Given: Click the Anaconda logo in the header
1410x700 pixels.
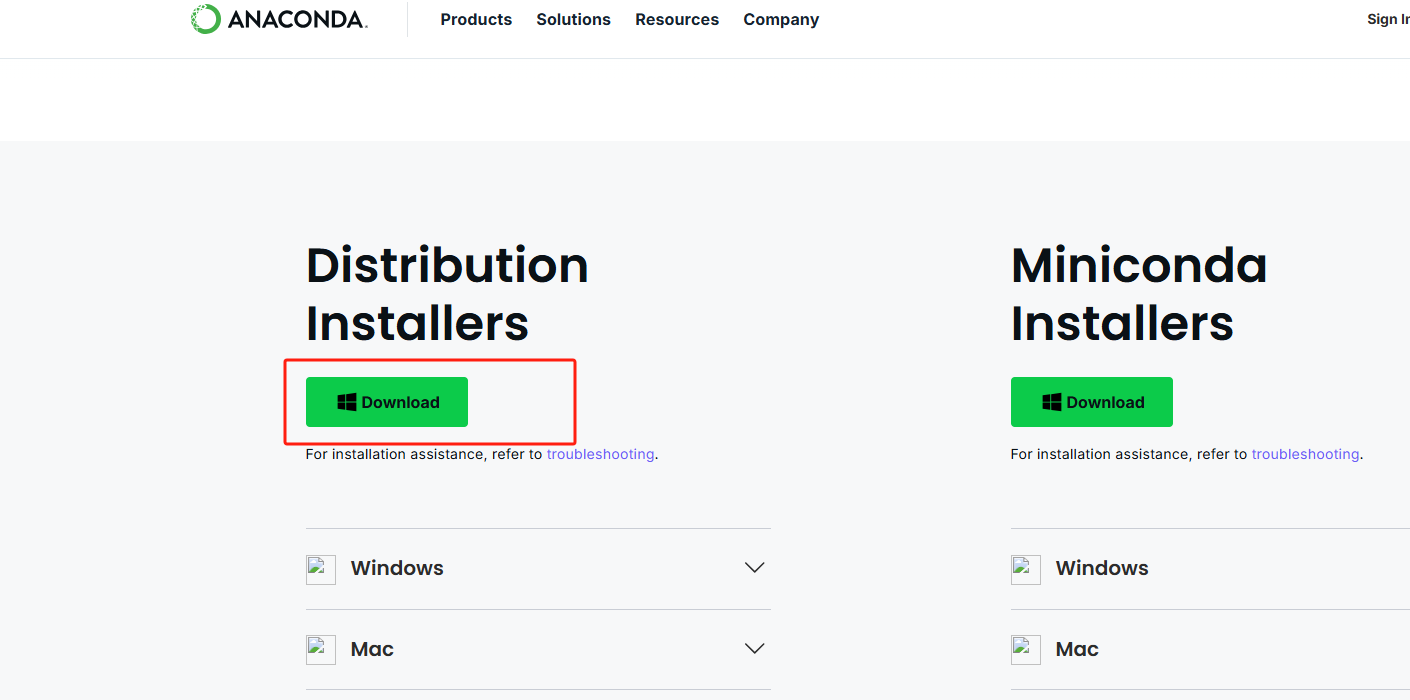Looking at the screenshot, I should pyautogui.click(x=279, y=19).
